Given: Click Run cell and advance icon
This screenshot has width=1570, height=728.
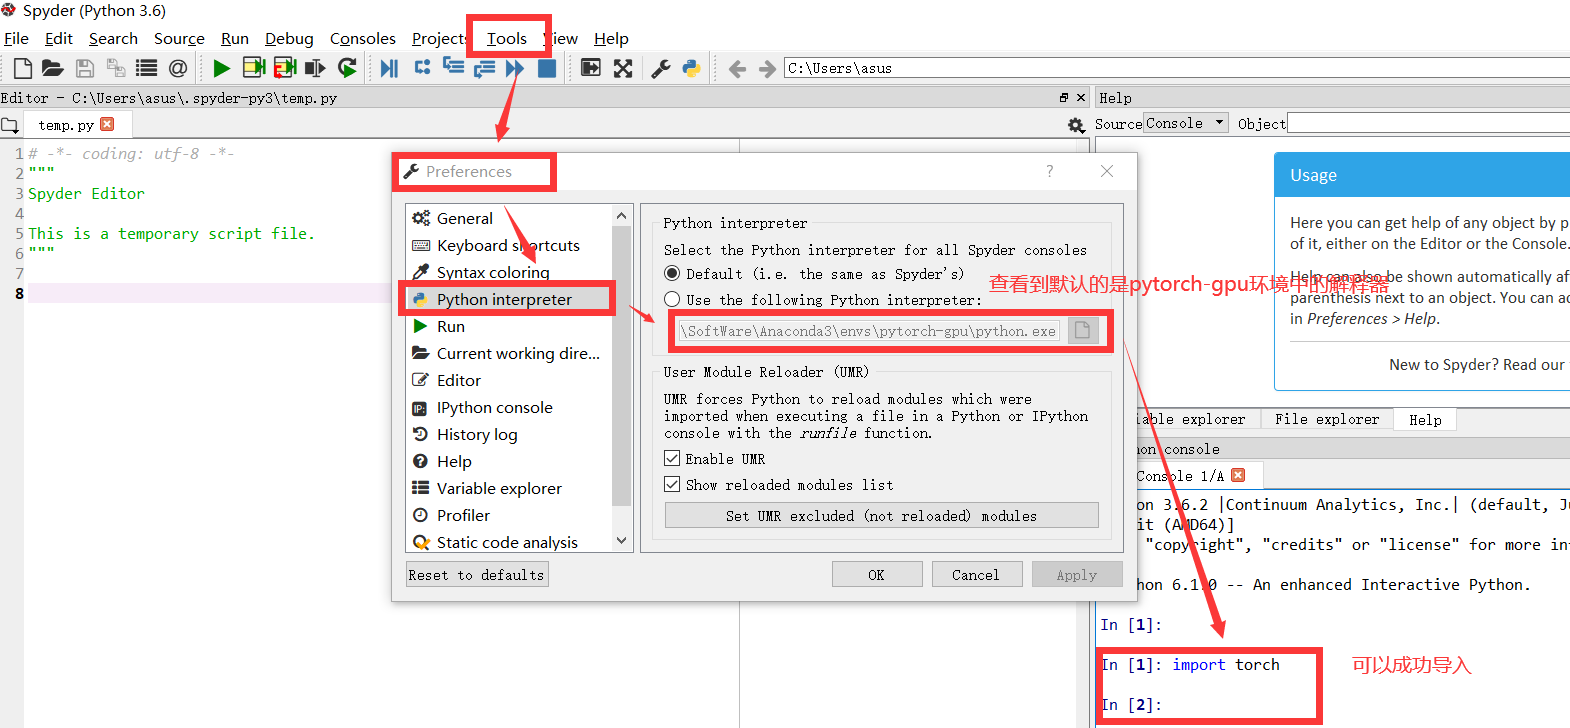Looking at the screenshot, I should click(x=285, y=68).
